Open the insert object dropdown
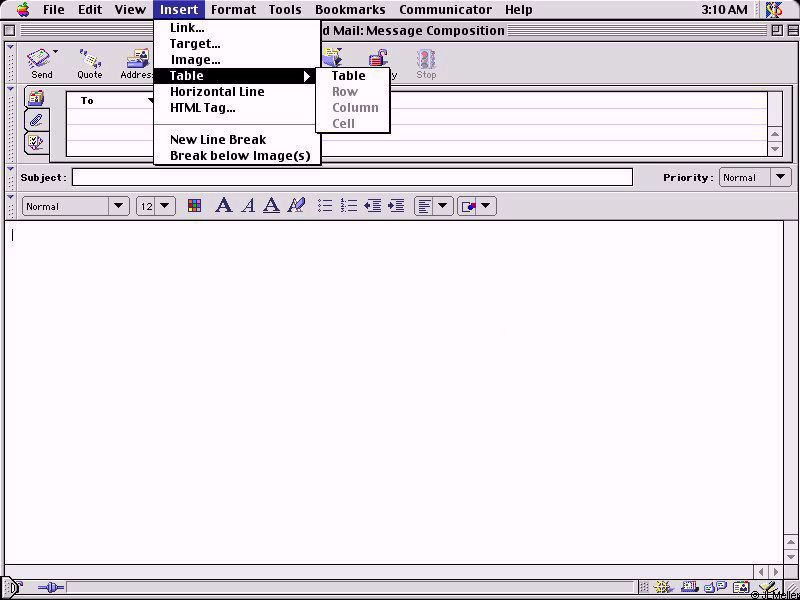The width and height of the screenshot is (800, 600). pos(477,206)
